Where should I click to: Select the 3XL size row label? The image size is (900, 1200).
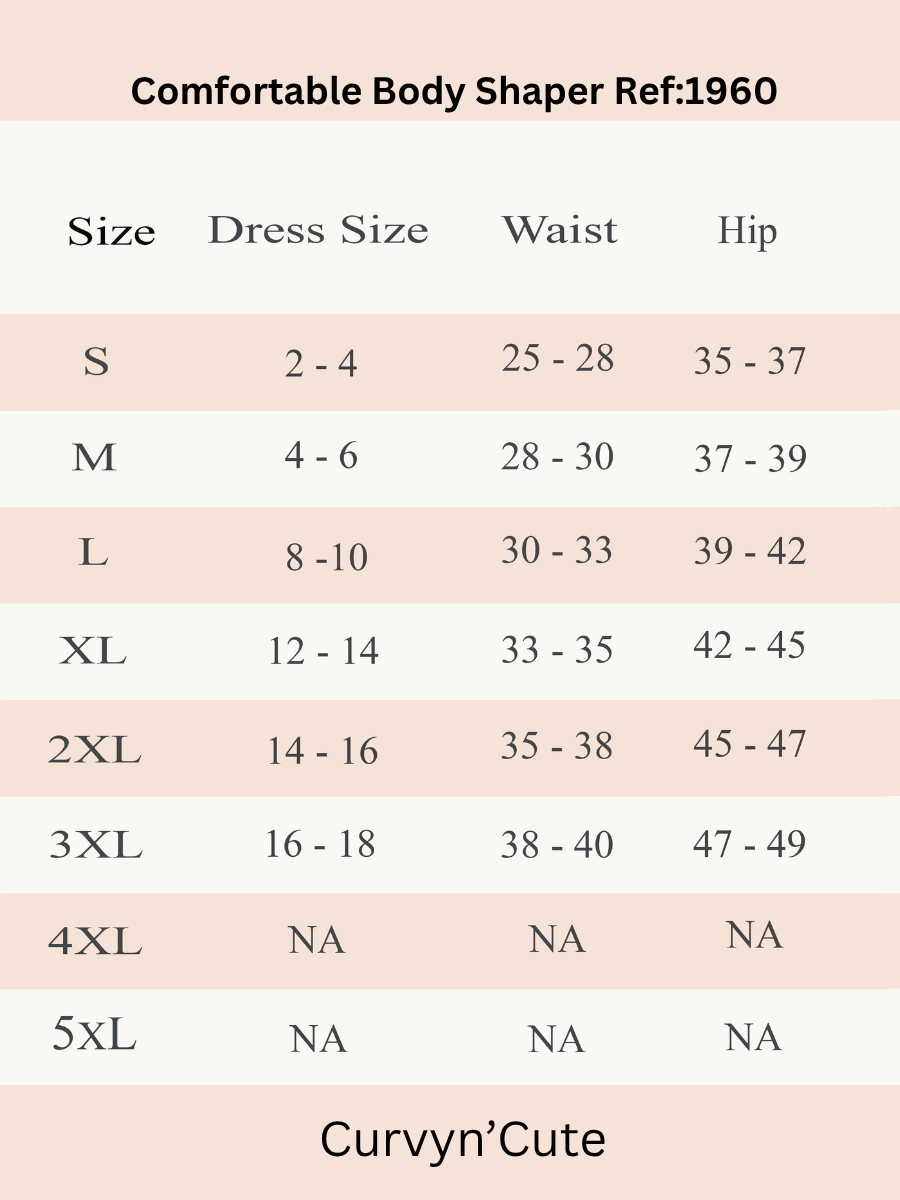coord(95,846)
